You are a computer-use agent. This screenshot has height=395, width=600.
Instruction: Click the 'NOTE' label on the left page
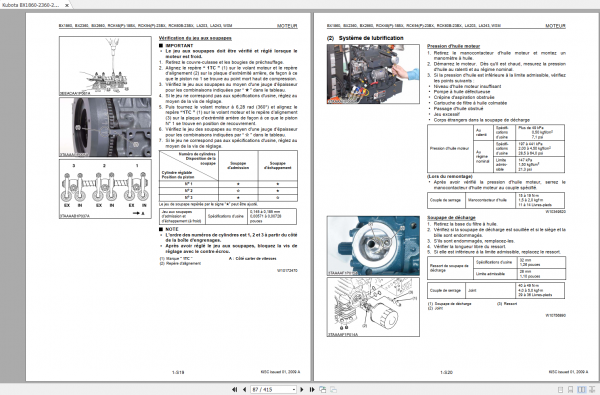[x=172, y=229]
